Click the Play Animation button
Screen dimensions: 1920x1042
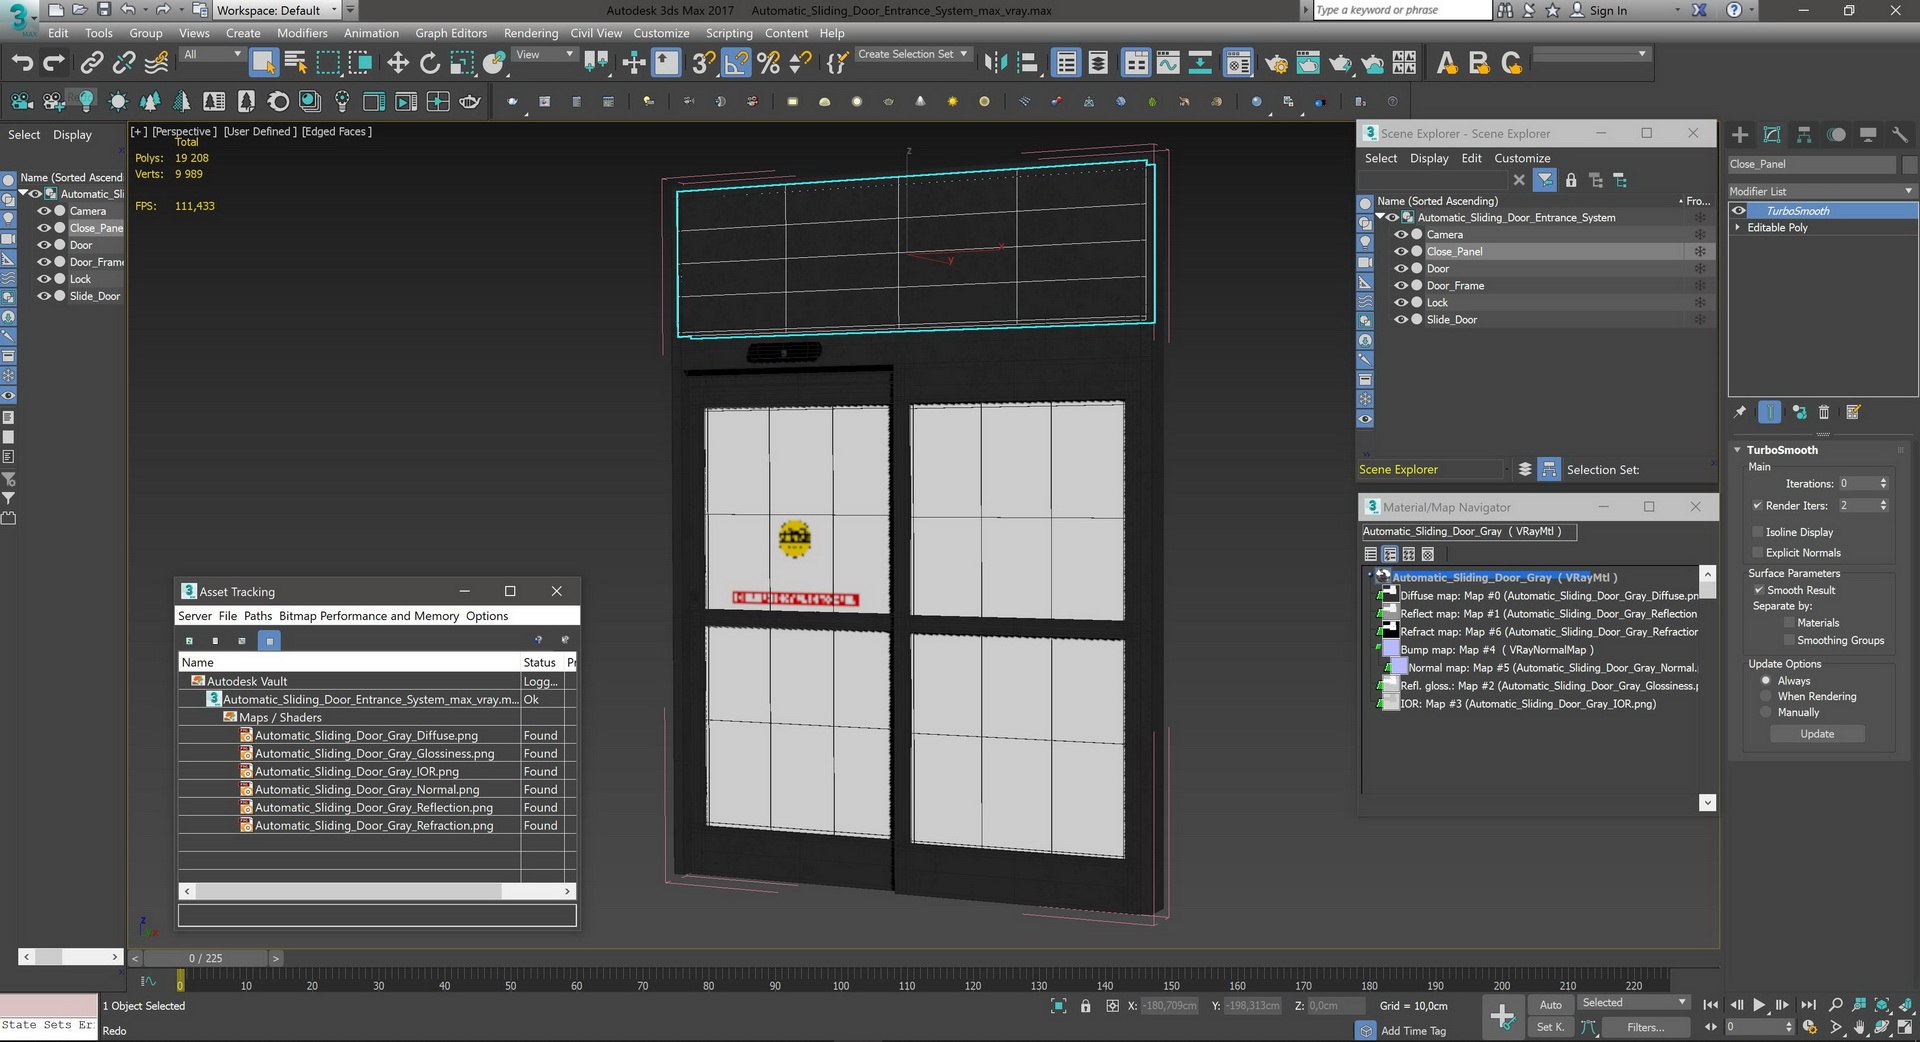1759,1004
